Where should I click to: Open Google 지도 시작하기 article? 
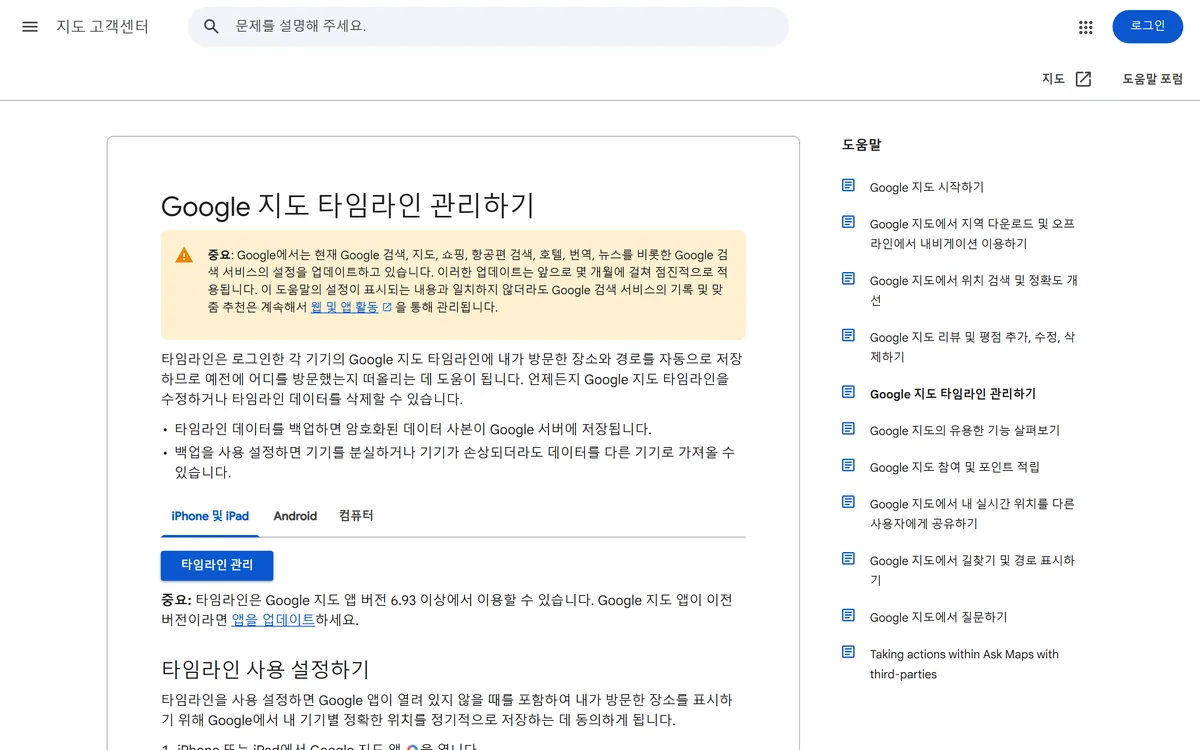927,187
